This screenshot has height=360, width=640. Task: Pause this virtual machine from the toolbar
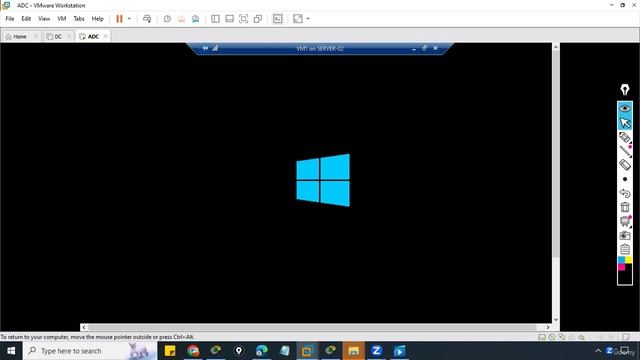pos(119,19)
